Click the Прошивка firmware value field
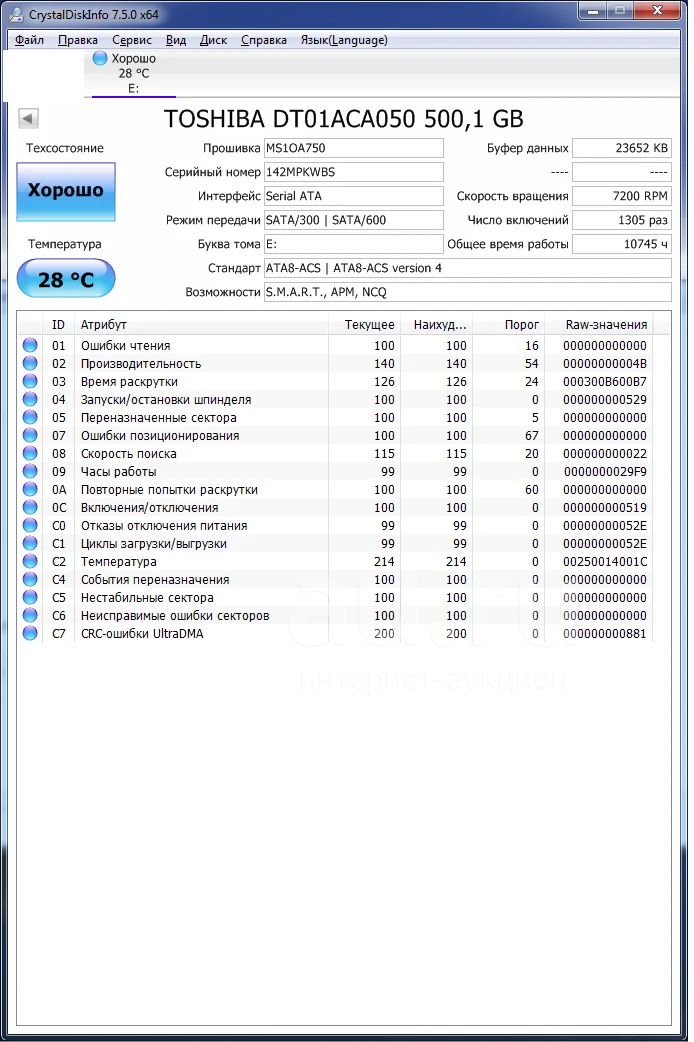This screenshot has width=694, height=1042. click(x=353, y=148)
